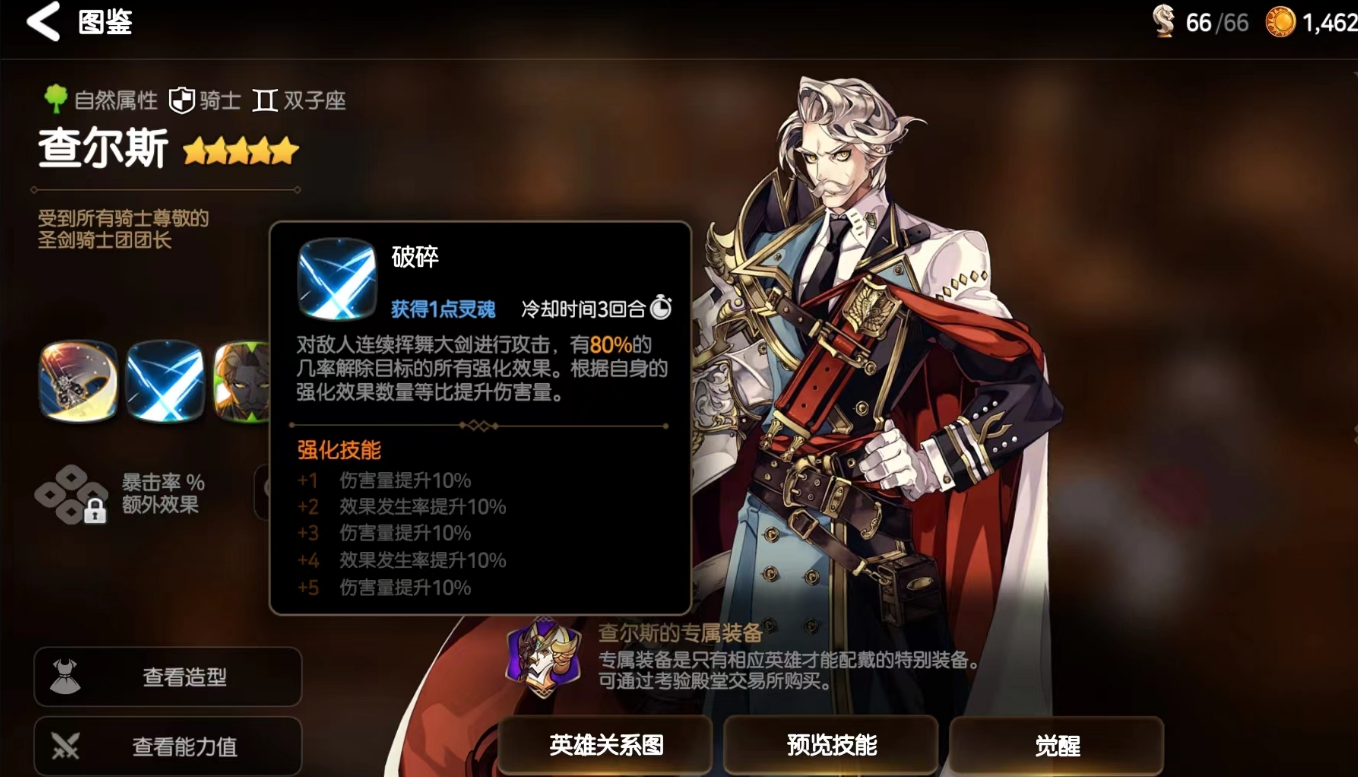The image size is (1358, 777).
Task: Select the blue crossed-slash skill icon
Action: coord(166,381)
